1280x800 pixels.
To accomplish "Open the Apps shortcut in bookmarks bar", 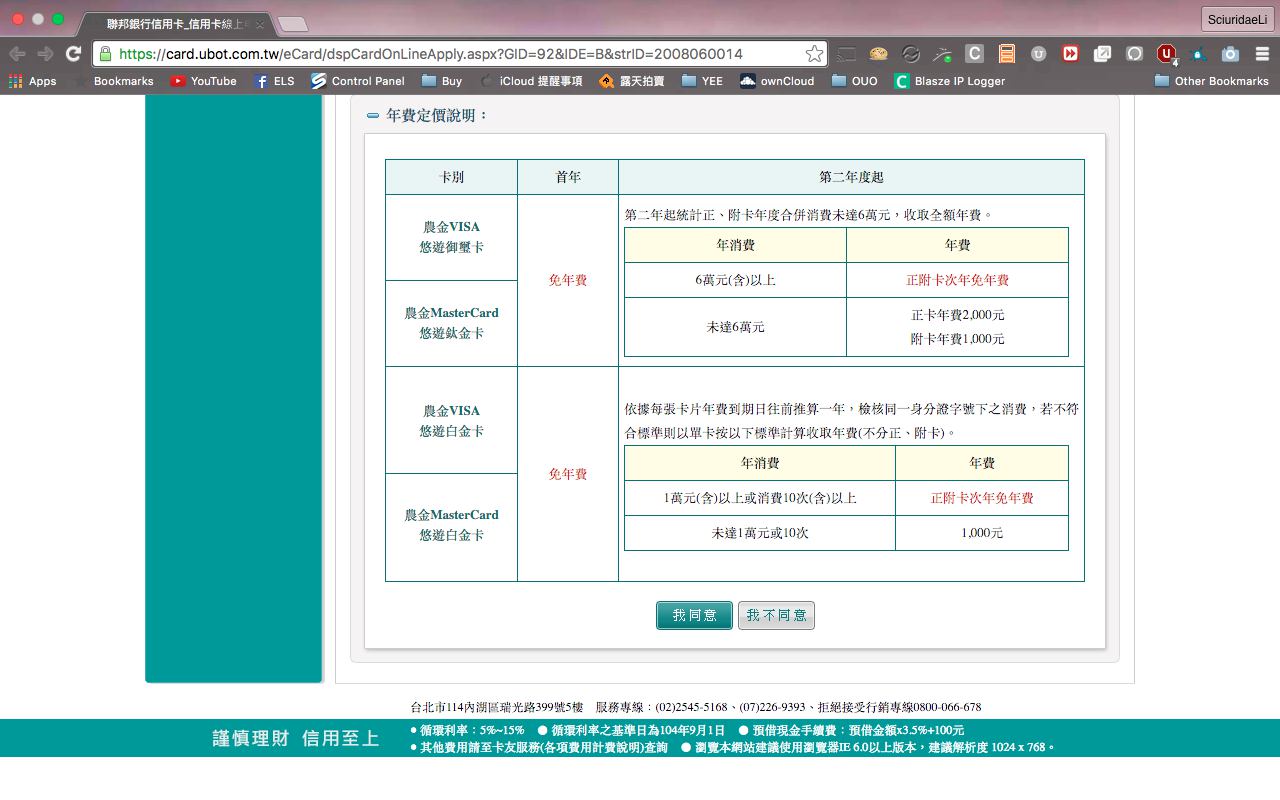I will [32, 81].
